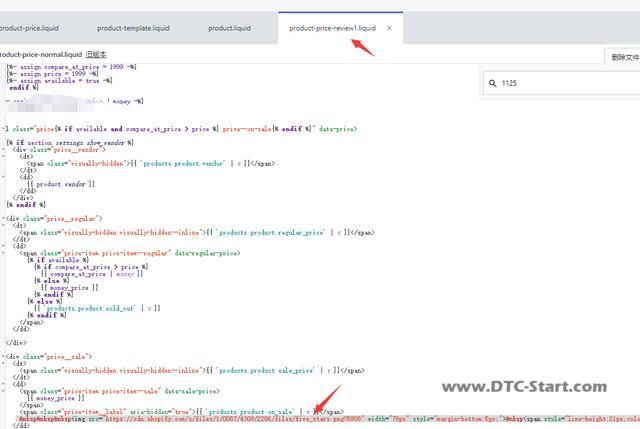Viewport: 640px width, 429px height.
Task: Open the 旧版本 older versions link
Action: [96, 54]
